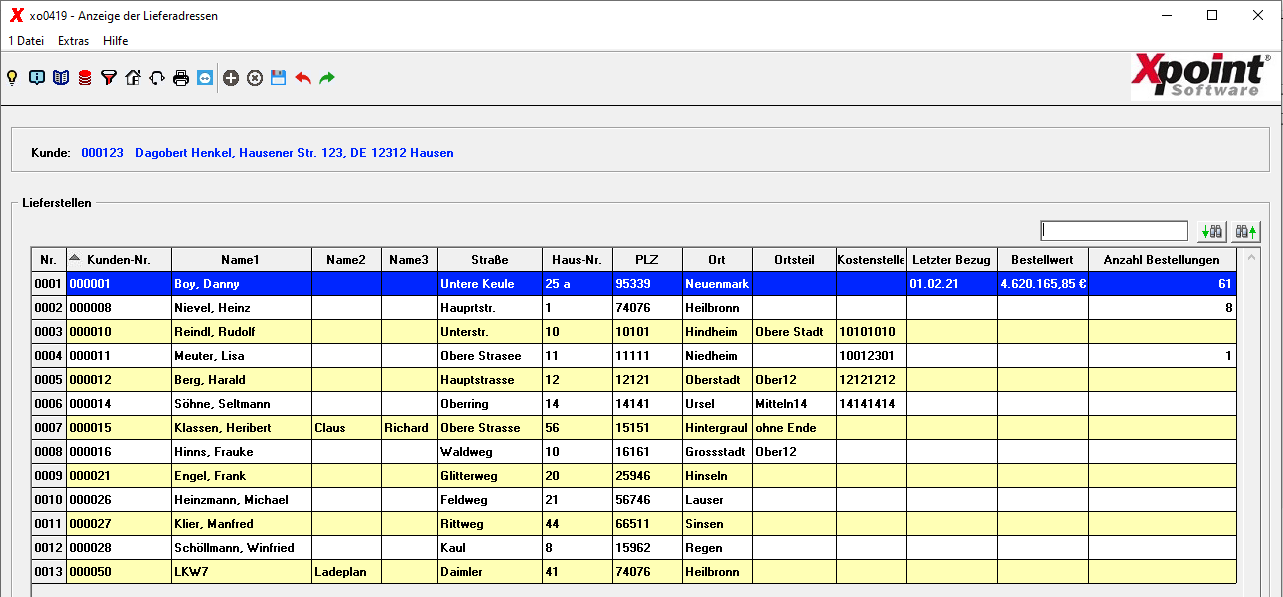The height and width of the screenshot is (597, 1283).
Task: Select row with Söhne, Seltmann
Action: pyautogui.click(x=634, y=404)
